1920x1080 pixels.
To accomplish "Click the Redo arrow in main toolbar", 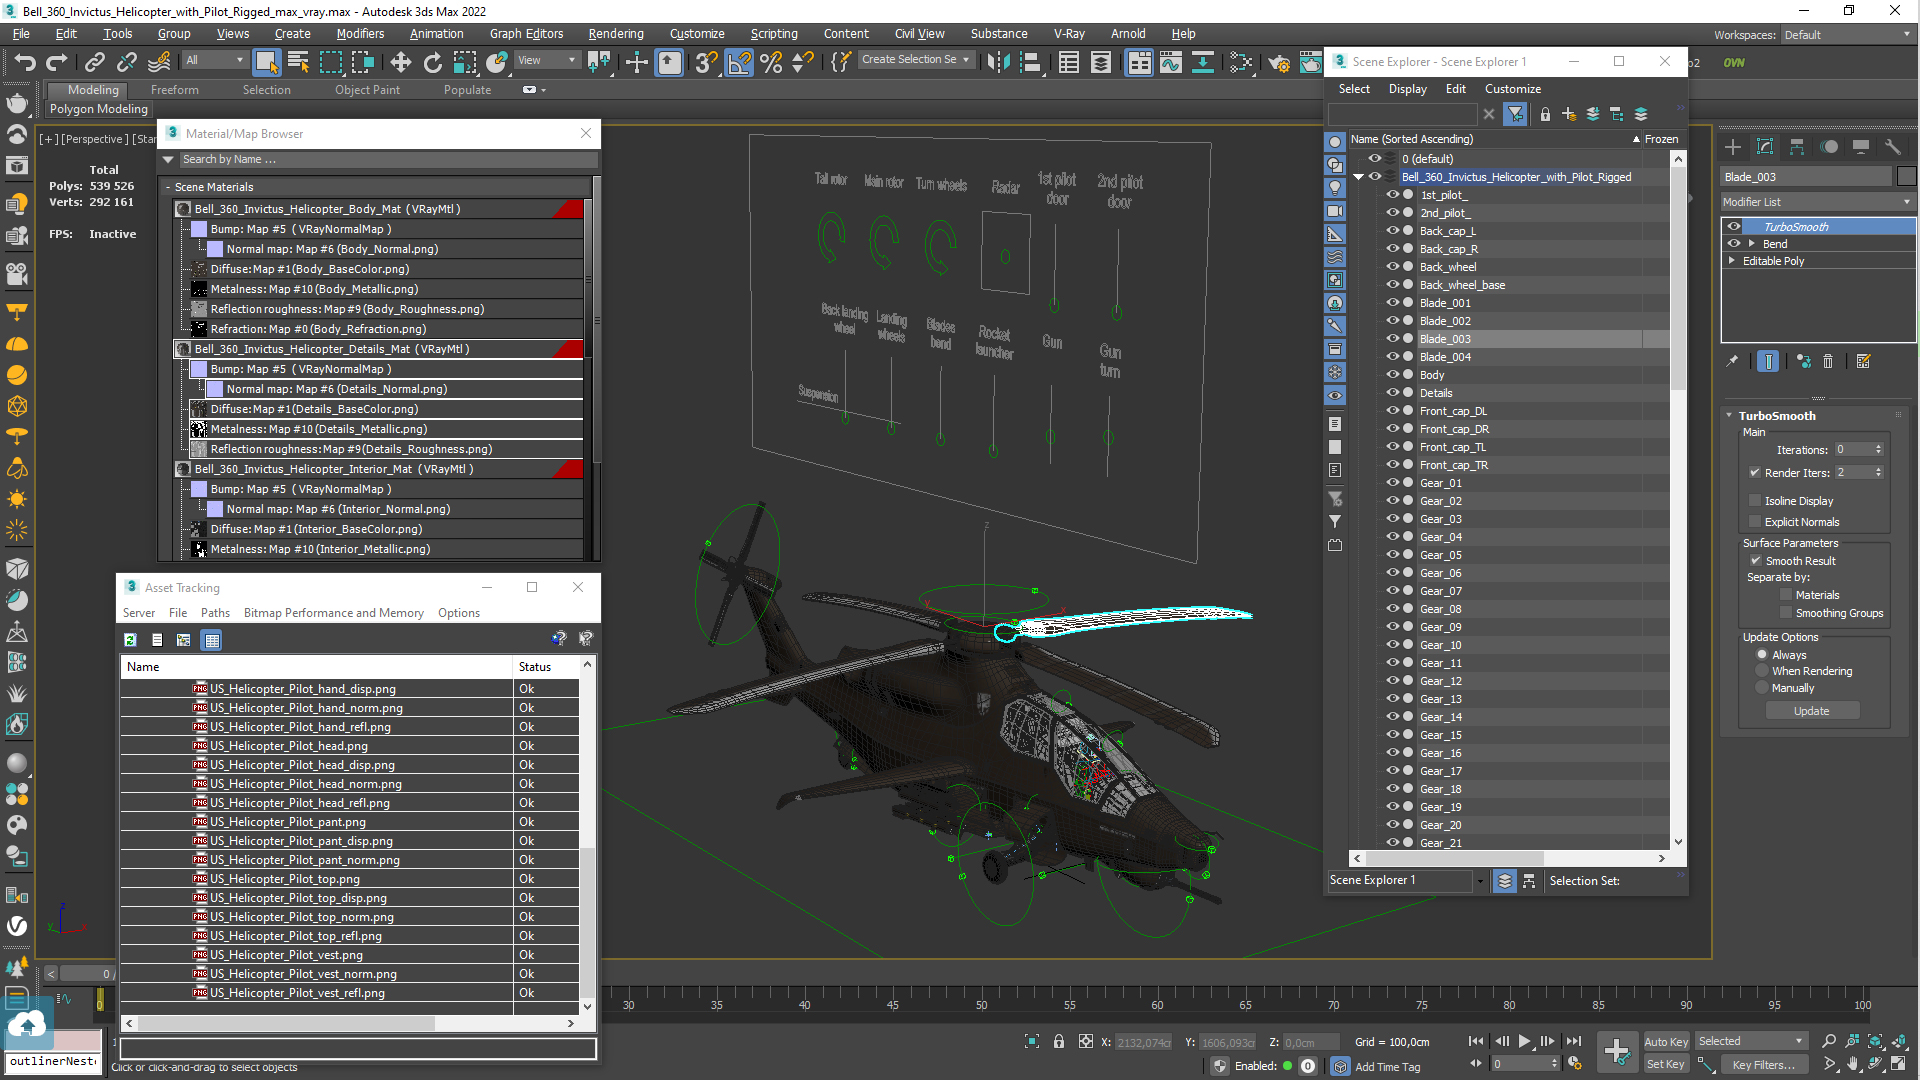I will point(57,62).
